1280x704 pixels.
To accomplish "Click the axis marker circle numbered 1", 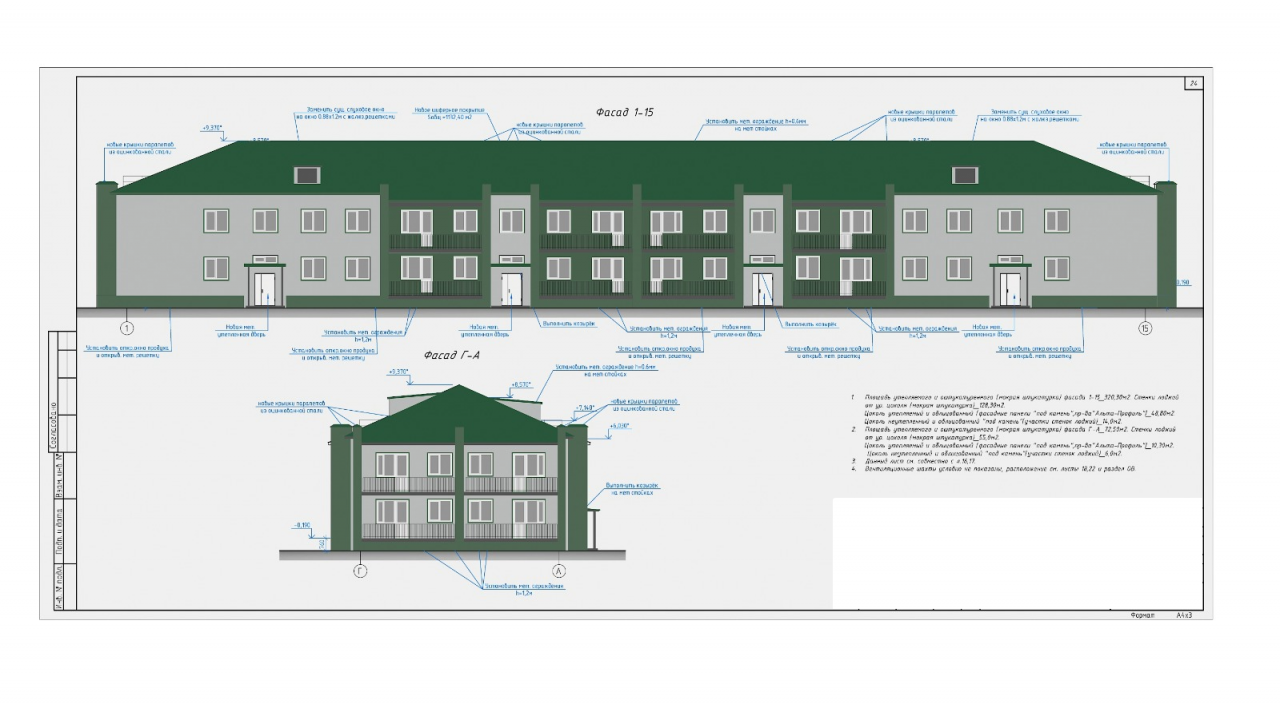I will tap(127, 328).
